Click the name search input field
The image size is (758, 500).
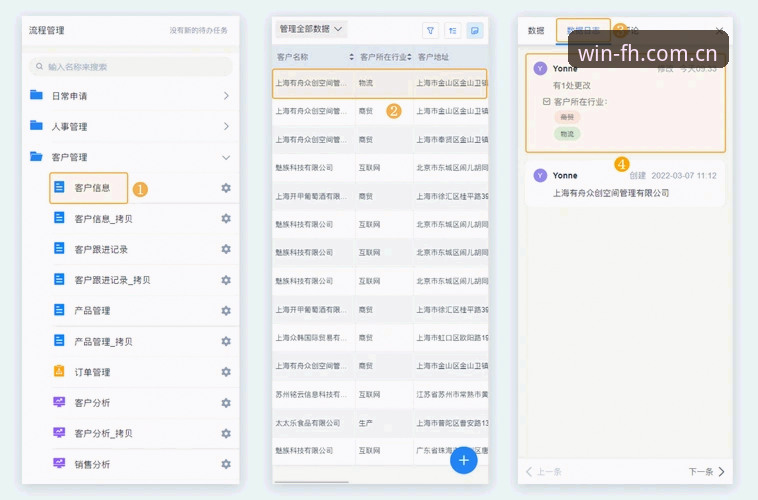point(131,66)
